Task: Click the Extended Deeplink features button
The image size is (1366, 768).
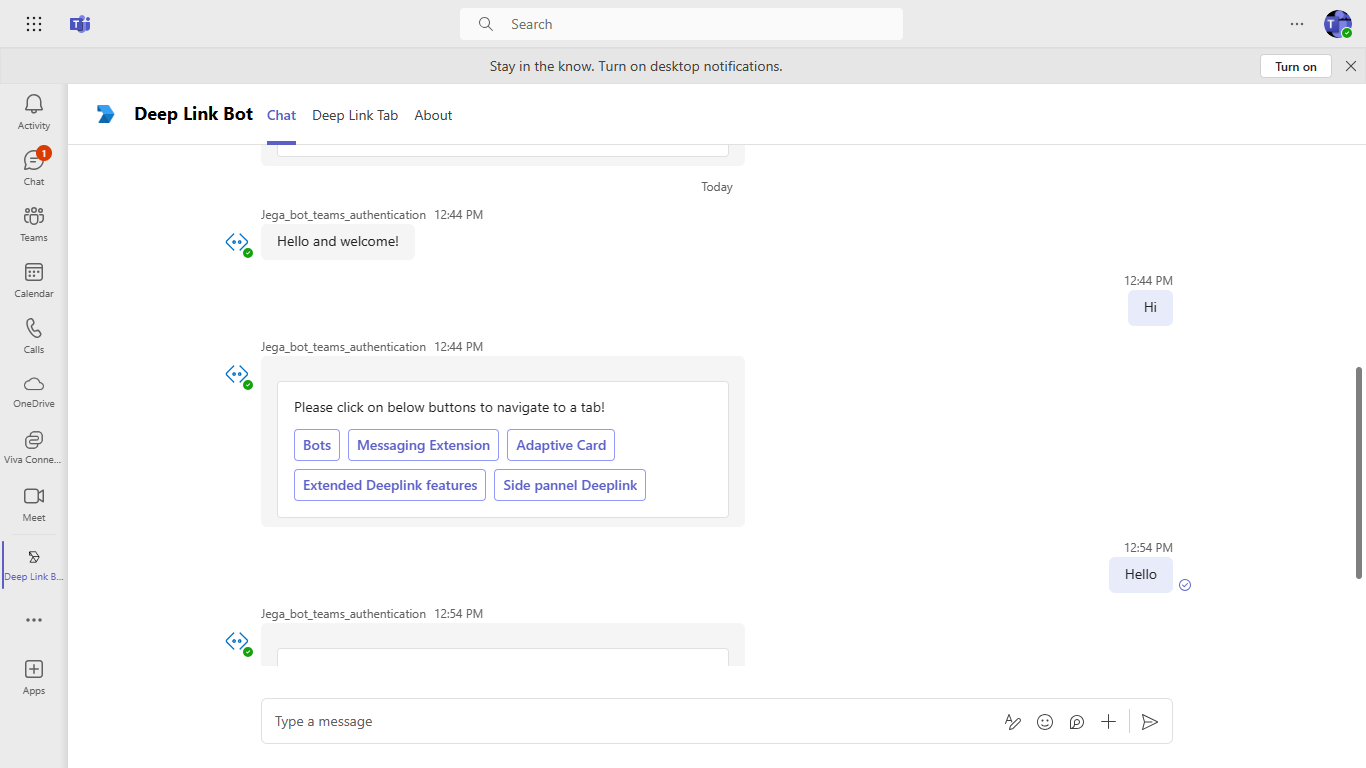Action: coord(390,485)
